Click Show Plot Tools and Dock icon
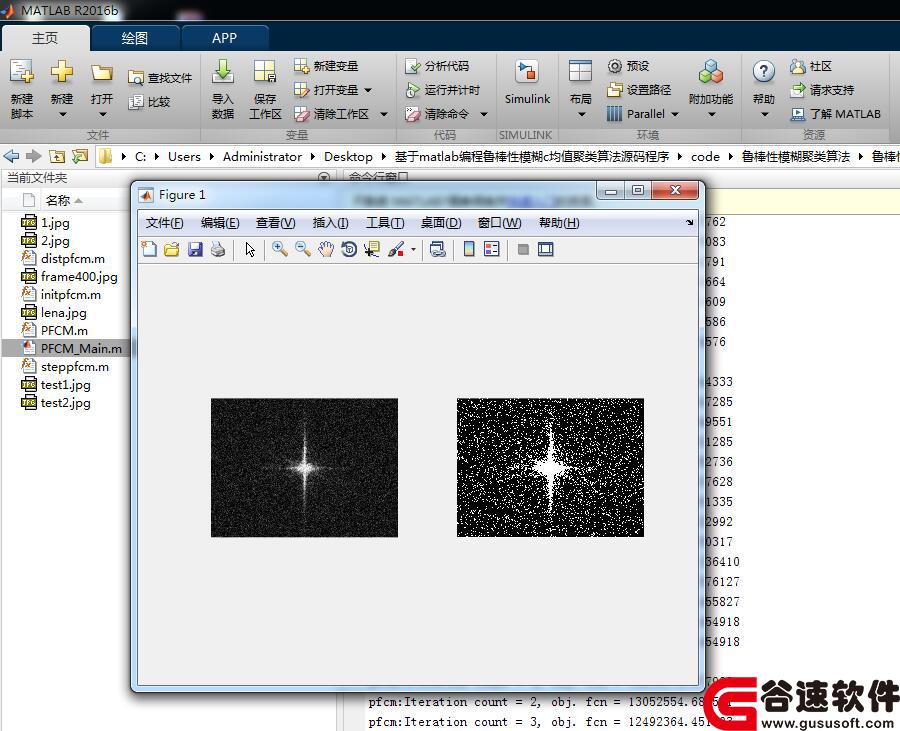Viewport: 900px width, 731px height. click(546, 250)
